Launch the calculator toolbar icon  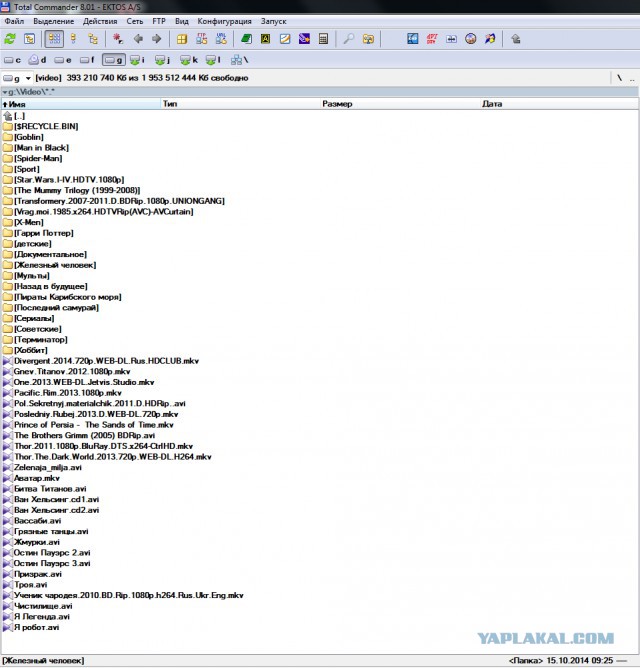tap(323, 39)
